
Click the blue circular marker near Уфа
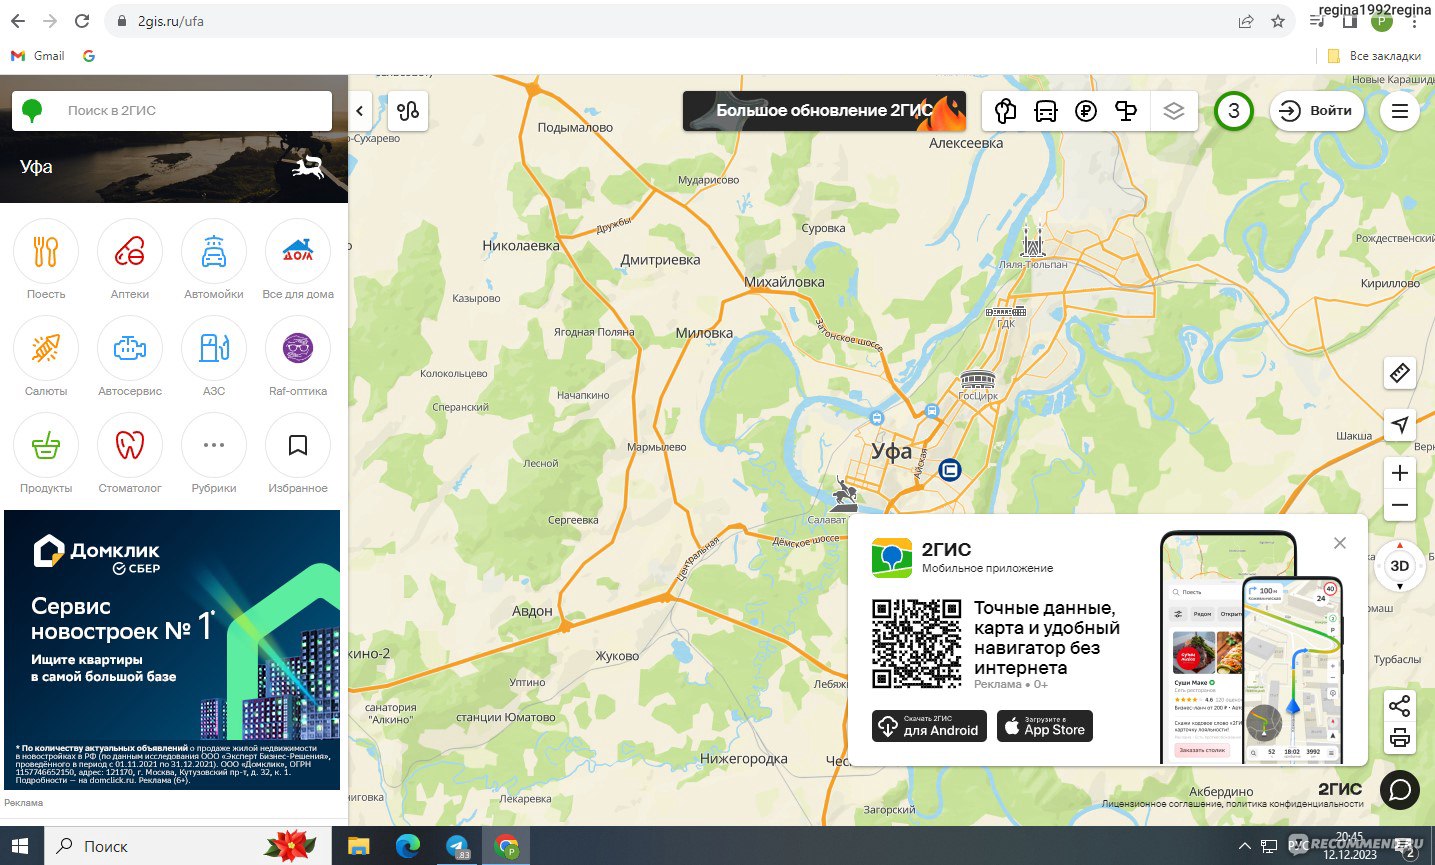click(950, 469)
